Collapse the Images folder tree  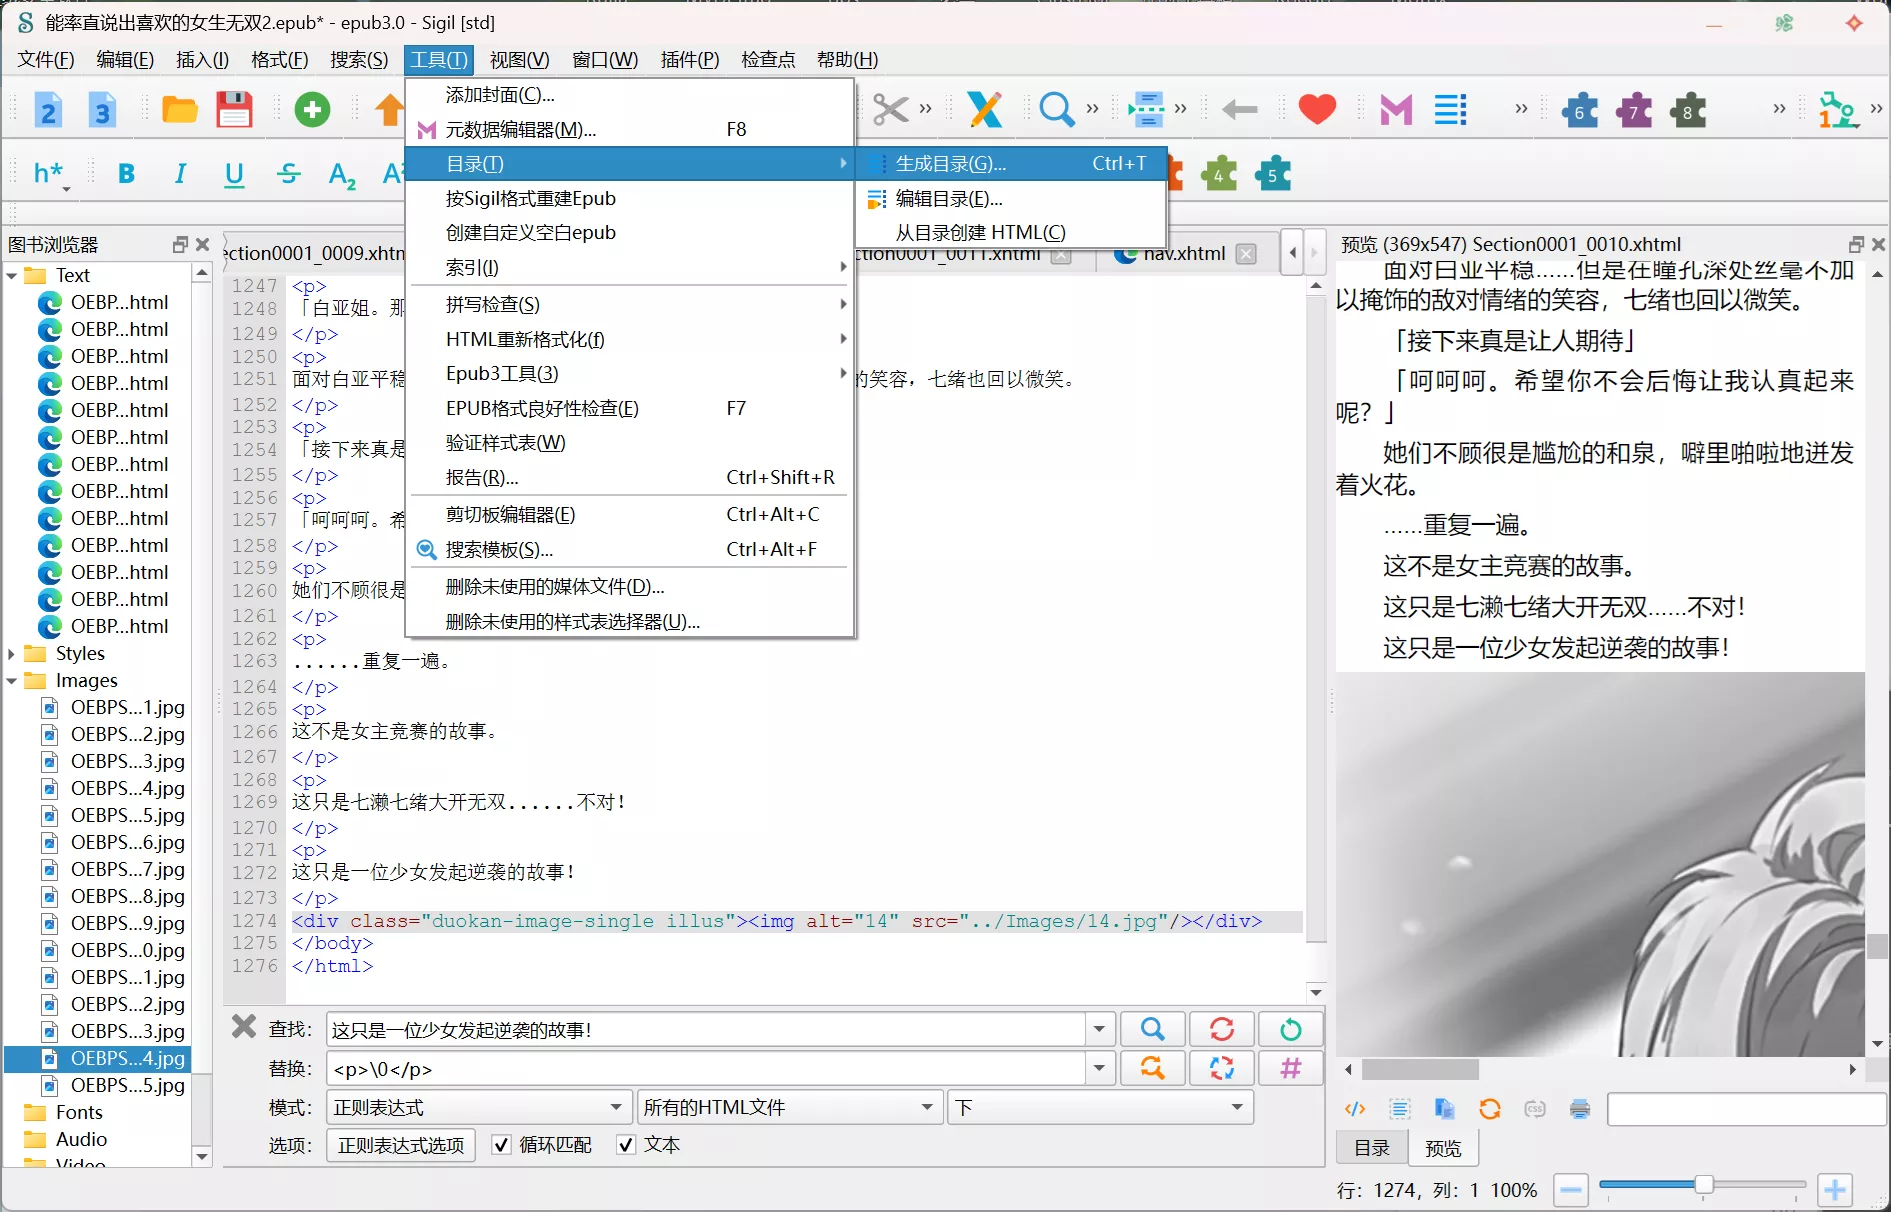coord(12,681)
